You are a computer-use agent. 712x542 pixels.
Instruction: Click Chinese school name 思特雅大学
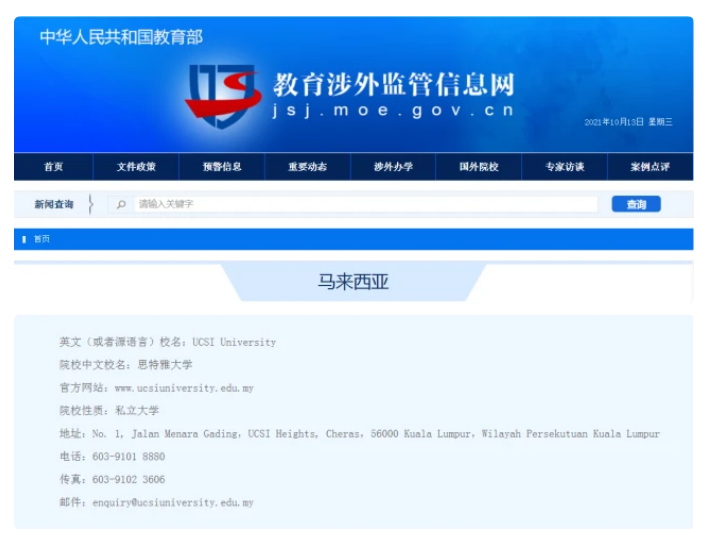point(165,365)
